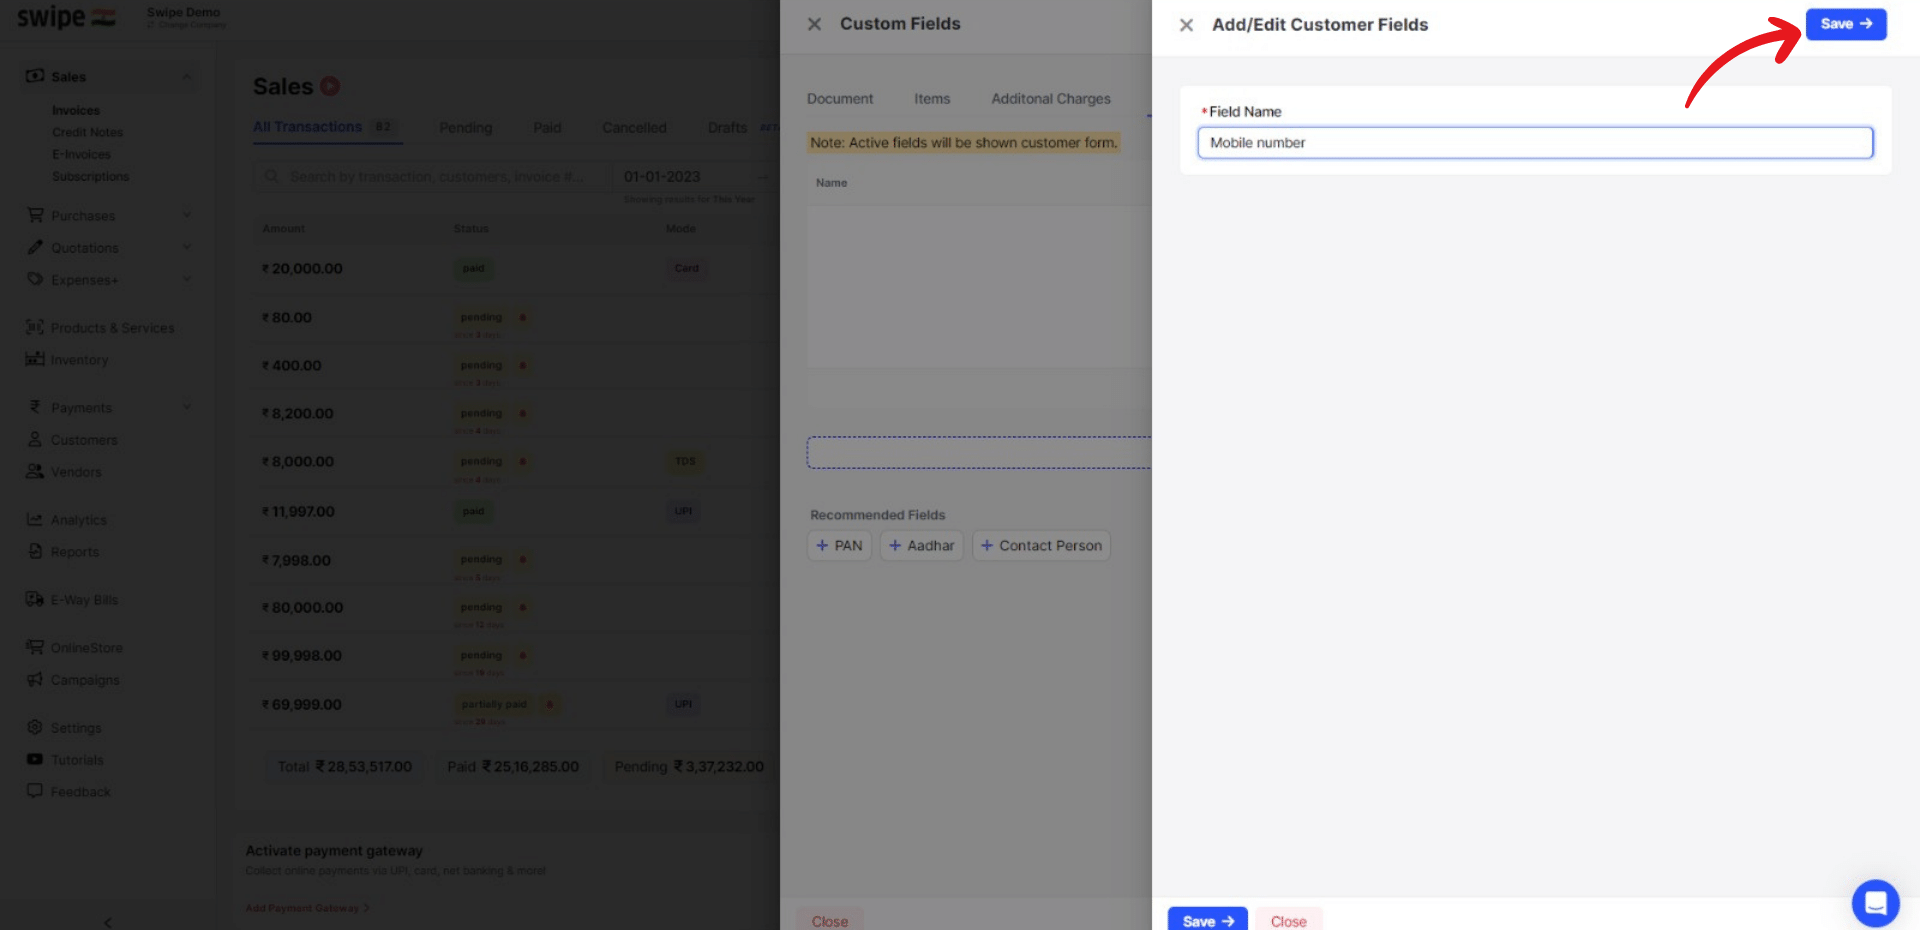Click the Customers person icon
Viewport: 1920px width, 930px height.
35,439
